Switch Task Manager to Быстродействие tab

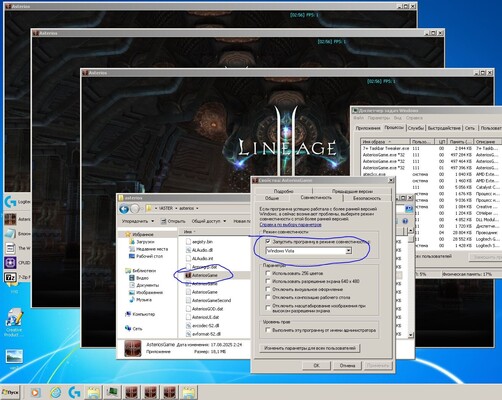tap(444, 128)
